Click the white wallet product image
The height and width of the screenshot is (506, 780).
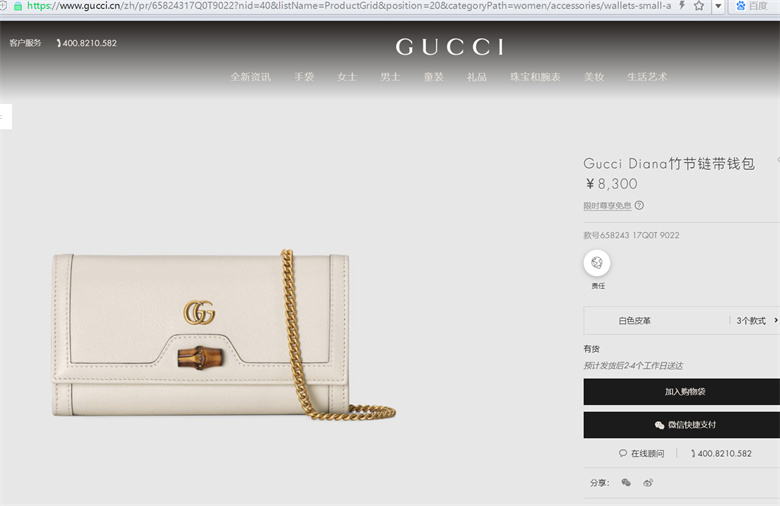tap(224, 335)
